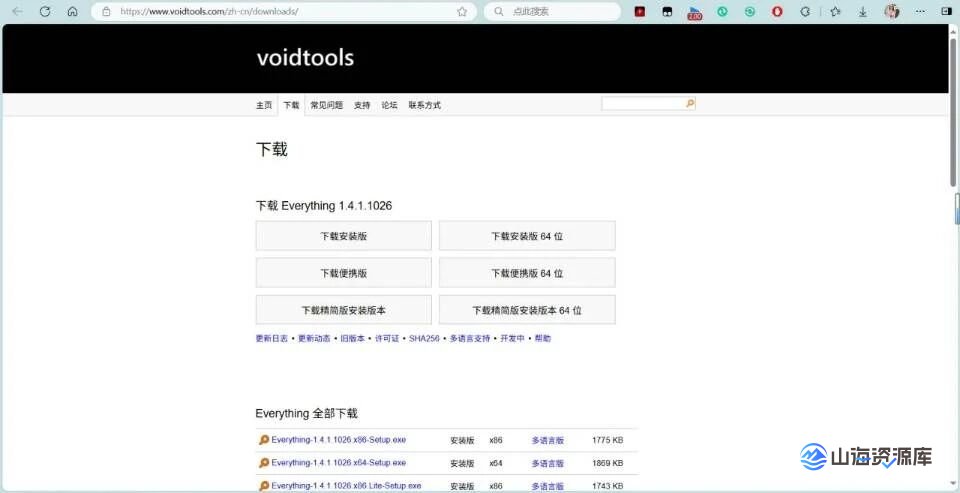Open the 主页 navigation tab

(264, 105)
